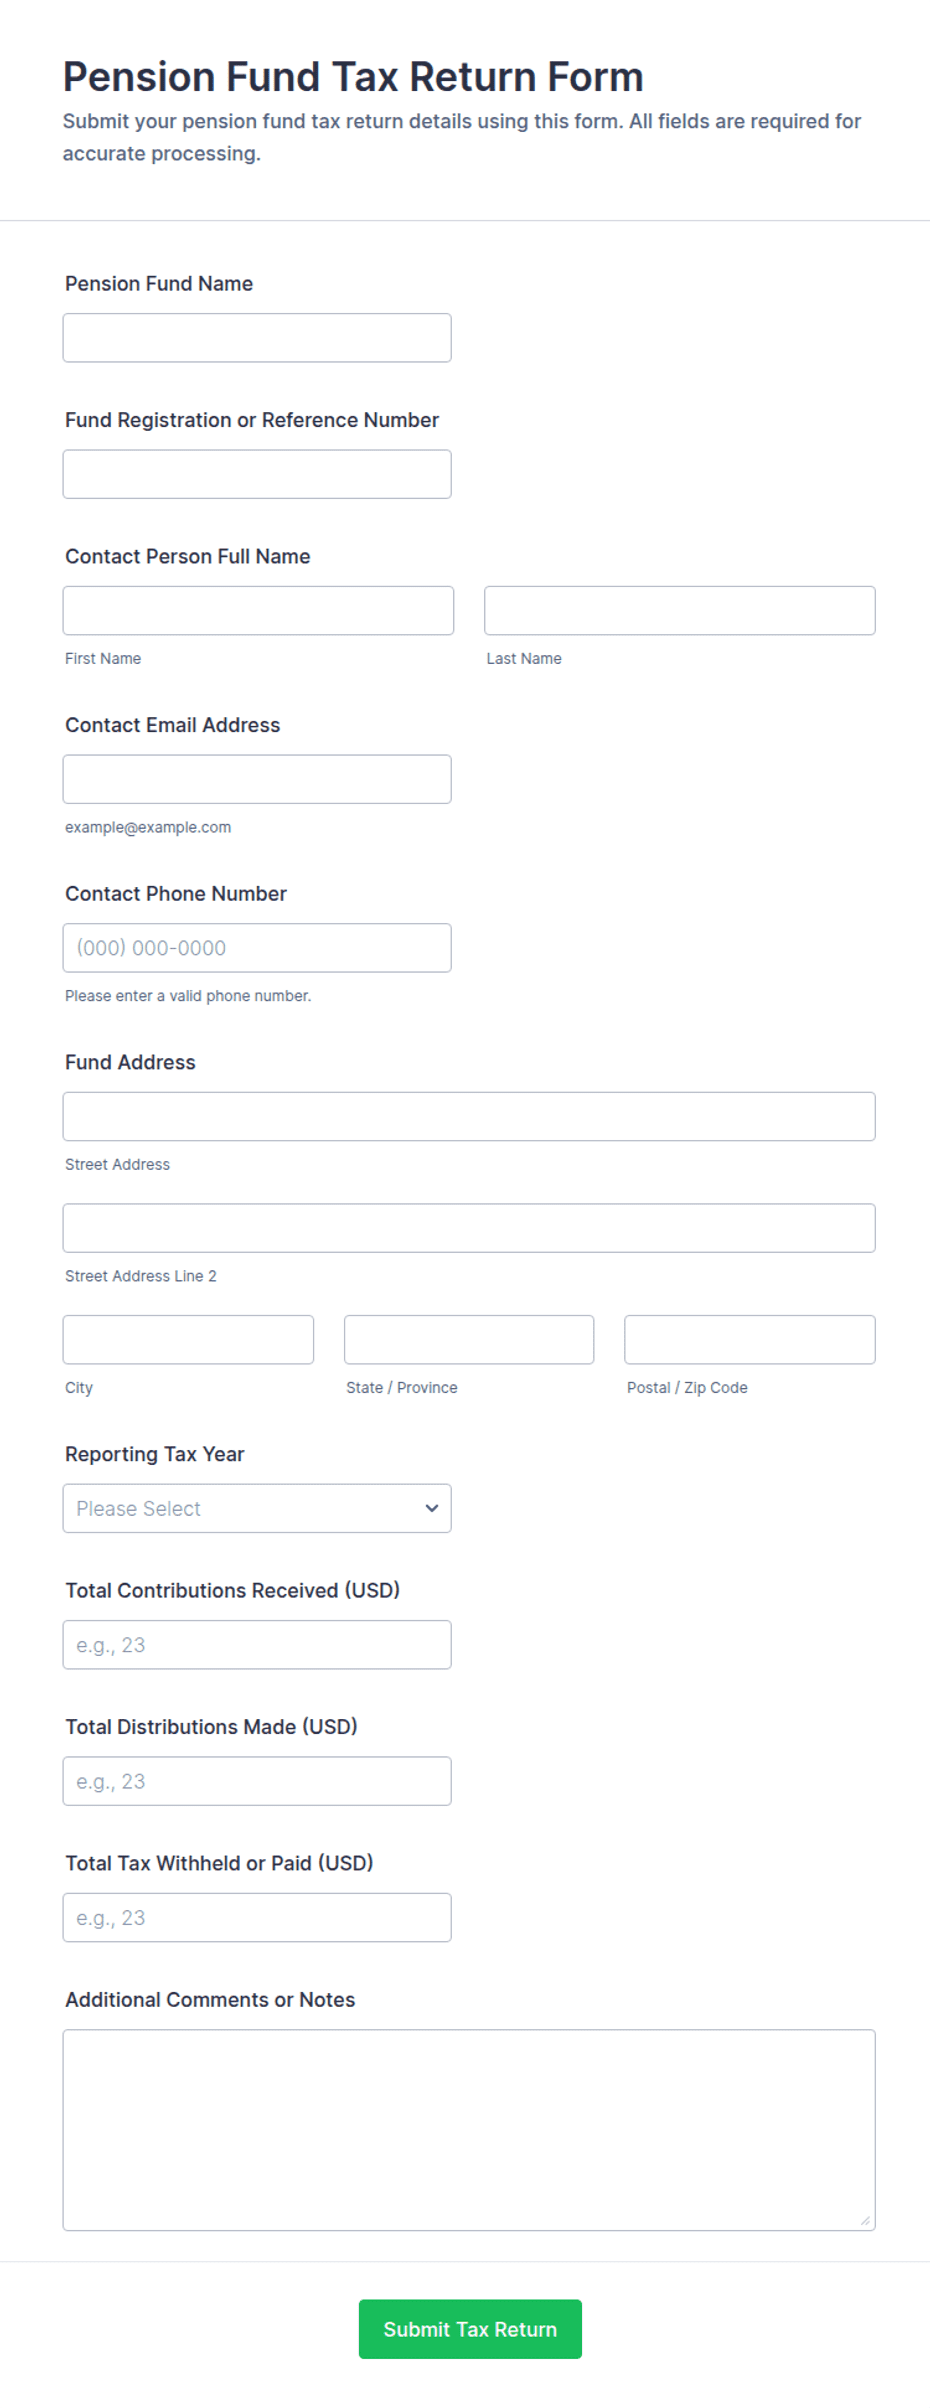930x2408 pixels.
Task: Click the Postal / Zip Code field
Action: [x=750, y=1340]
